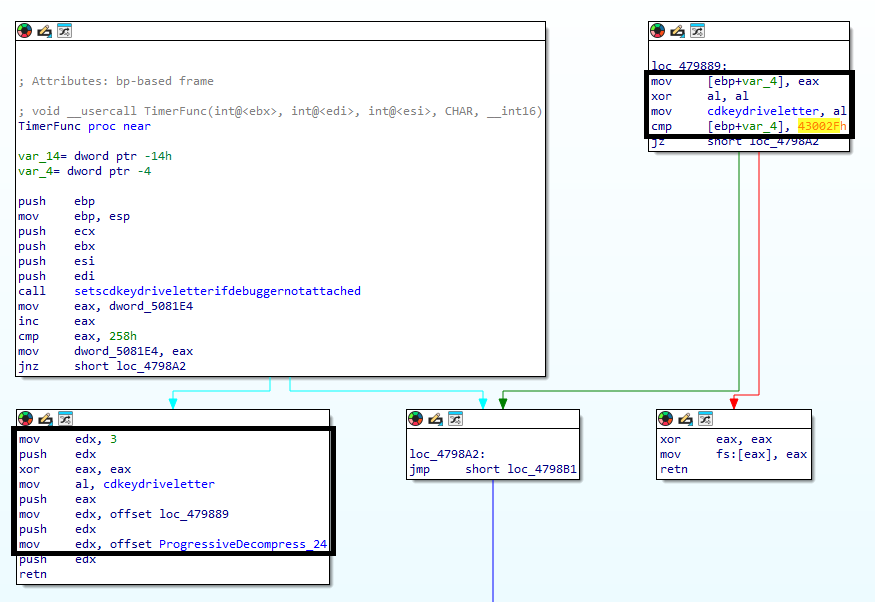Image resolution: width=875 pixels, height=602 pixels.
Task: Click the 'mov fs:[eax], eax' instruction
Action: click(x=734, y=455)
